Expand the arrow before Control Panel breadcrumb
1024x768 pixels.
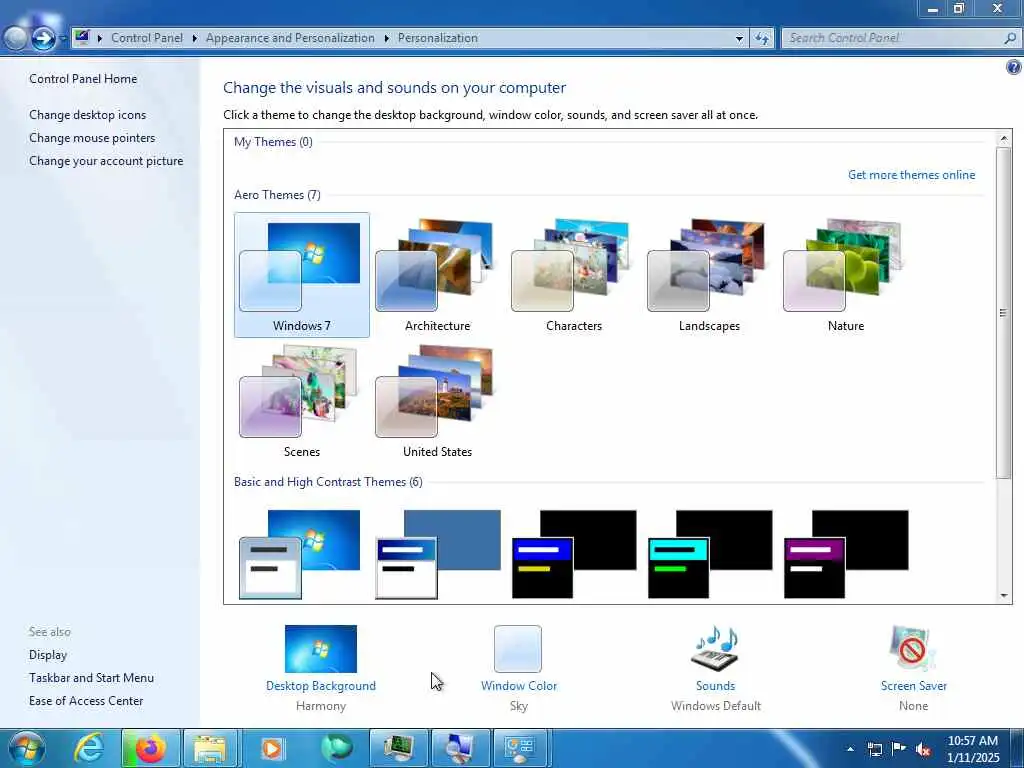click(100, 39)
